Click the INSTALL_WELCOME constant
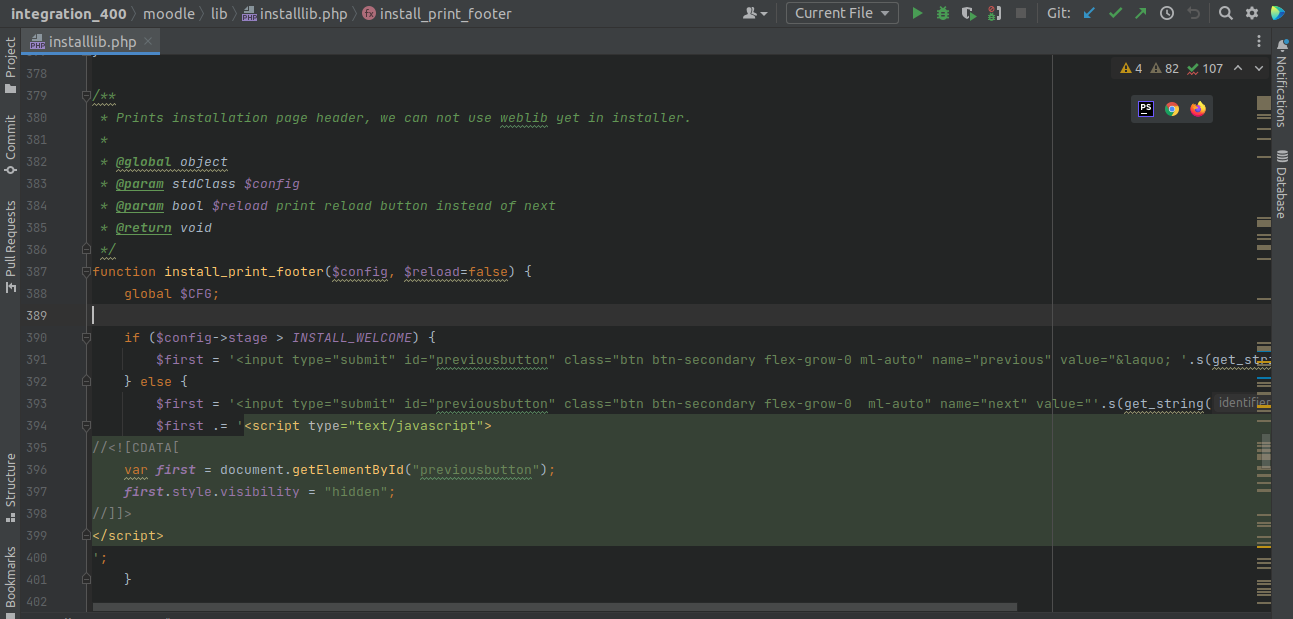 [352, 338]
